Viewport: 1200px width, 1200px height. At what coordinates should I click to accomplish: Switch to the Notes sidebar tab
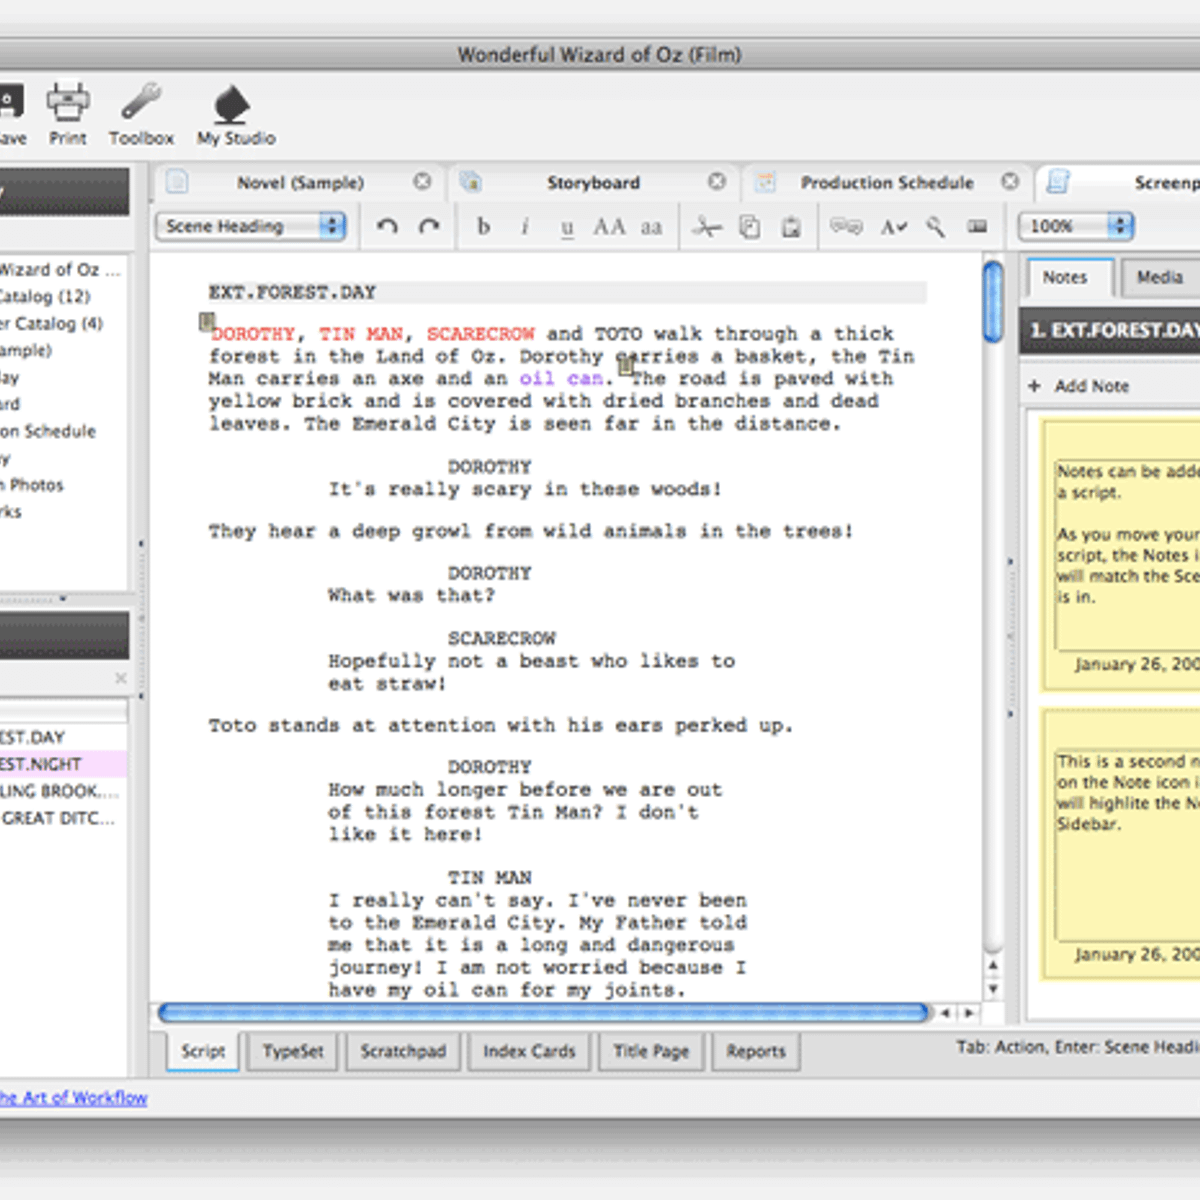1065,278
